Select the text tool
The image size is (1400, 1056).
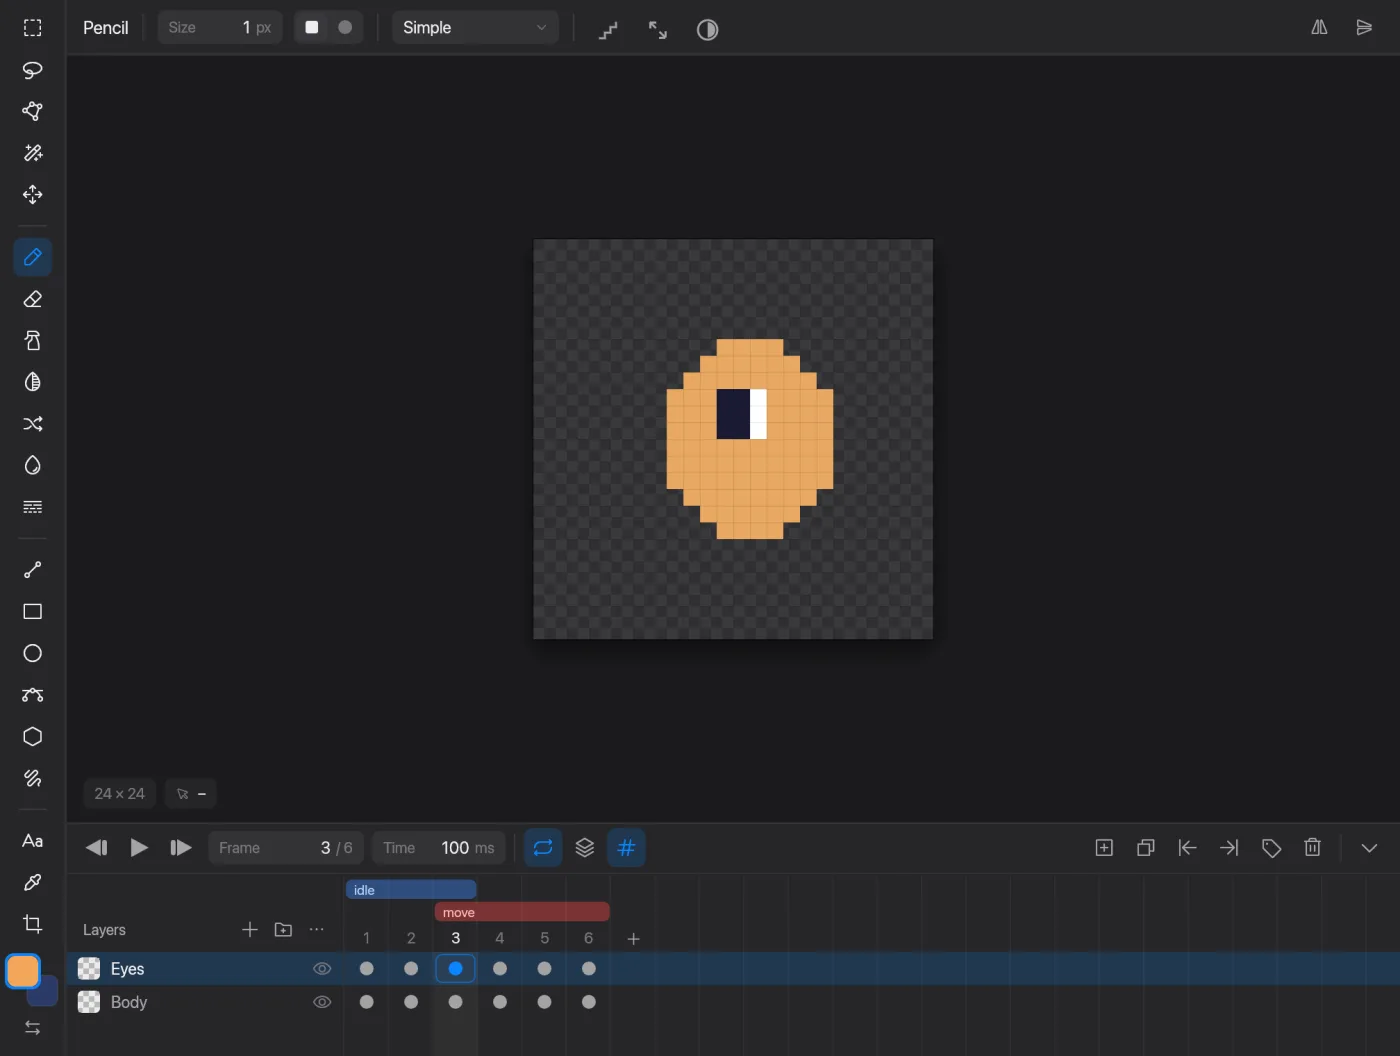[32, 841]
